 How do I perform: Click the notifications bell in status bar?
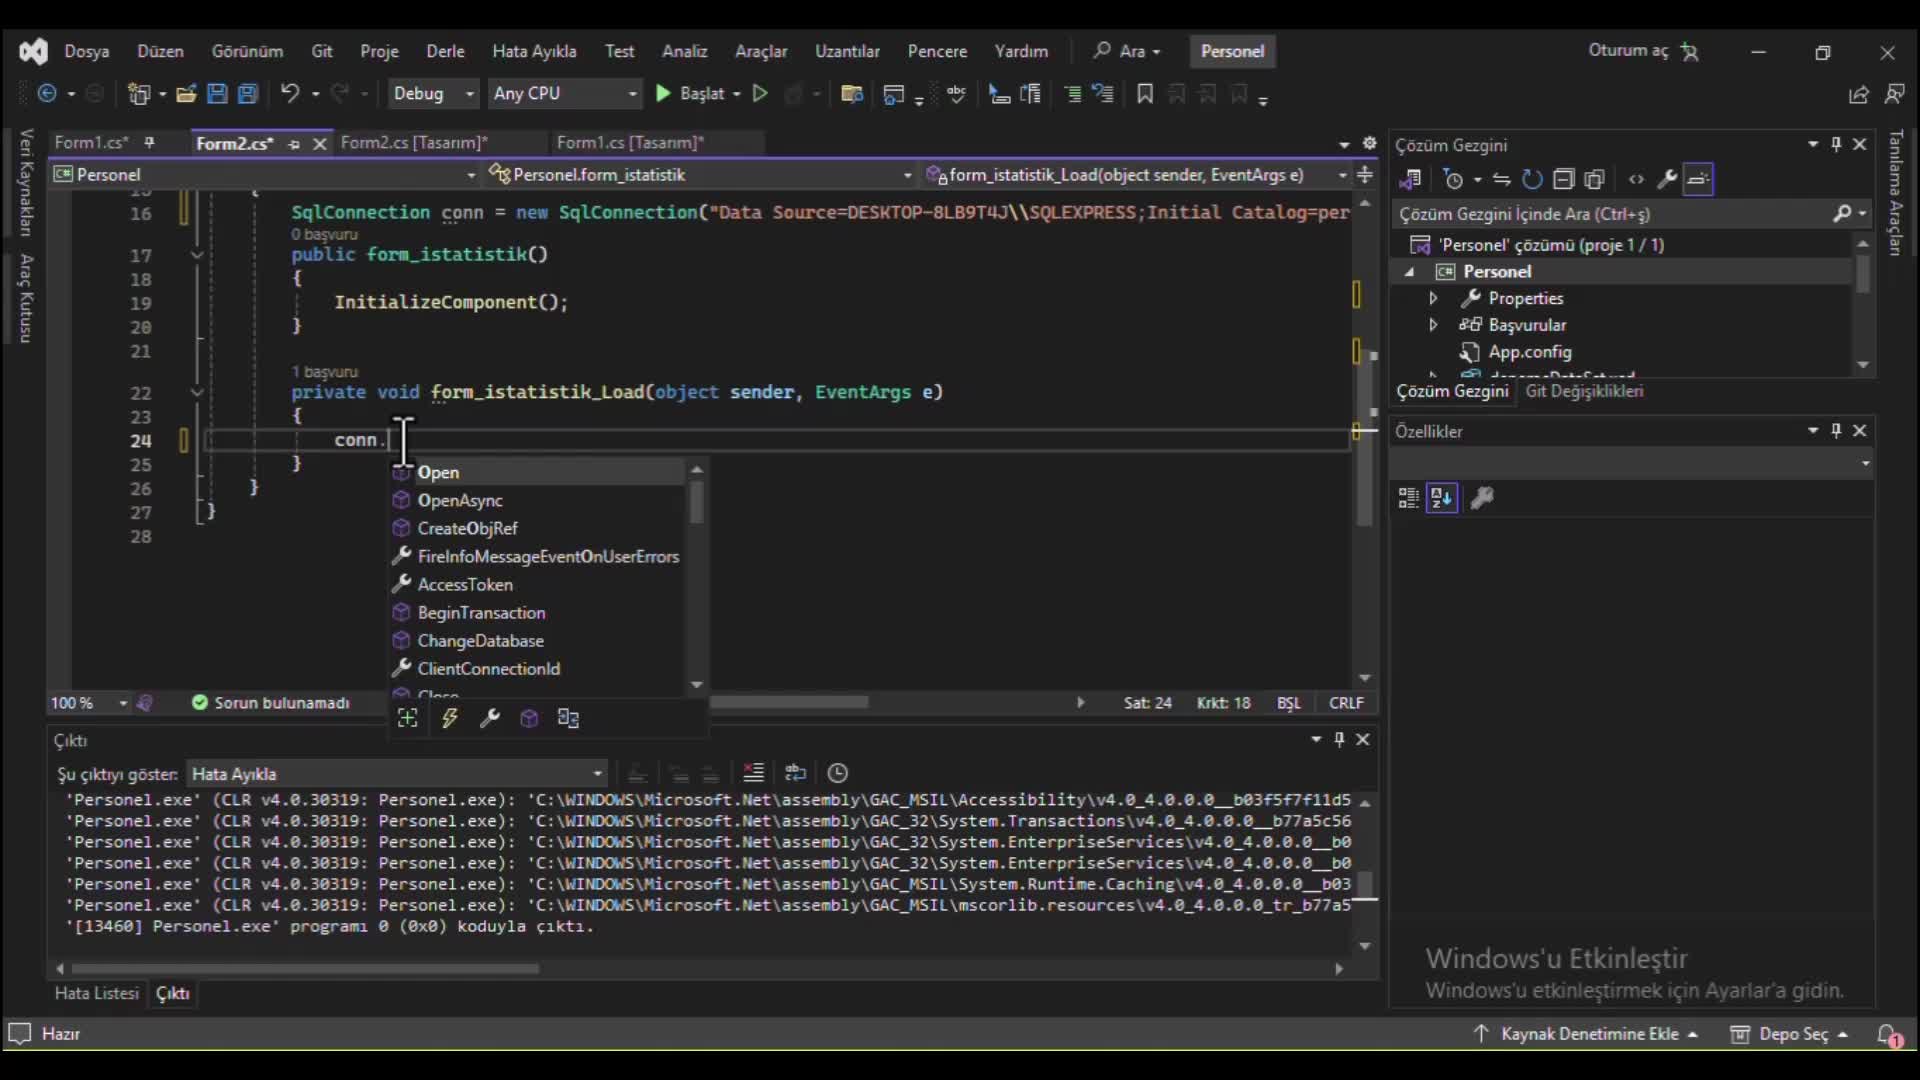tap(1888, 1035)
